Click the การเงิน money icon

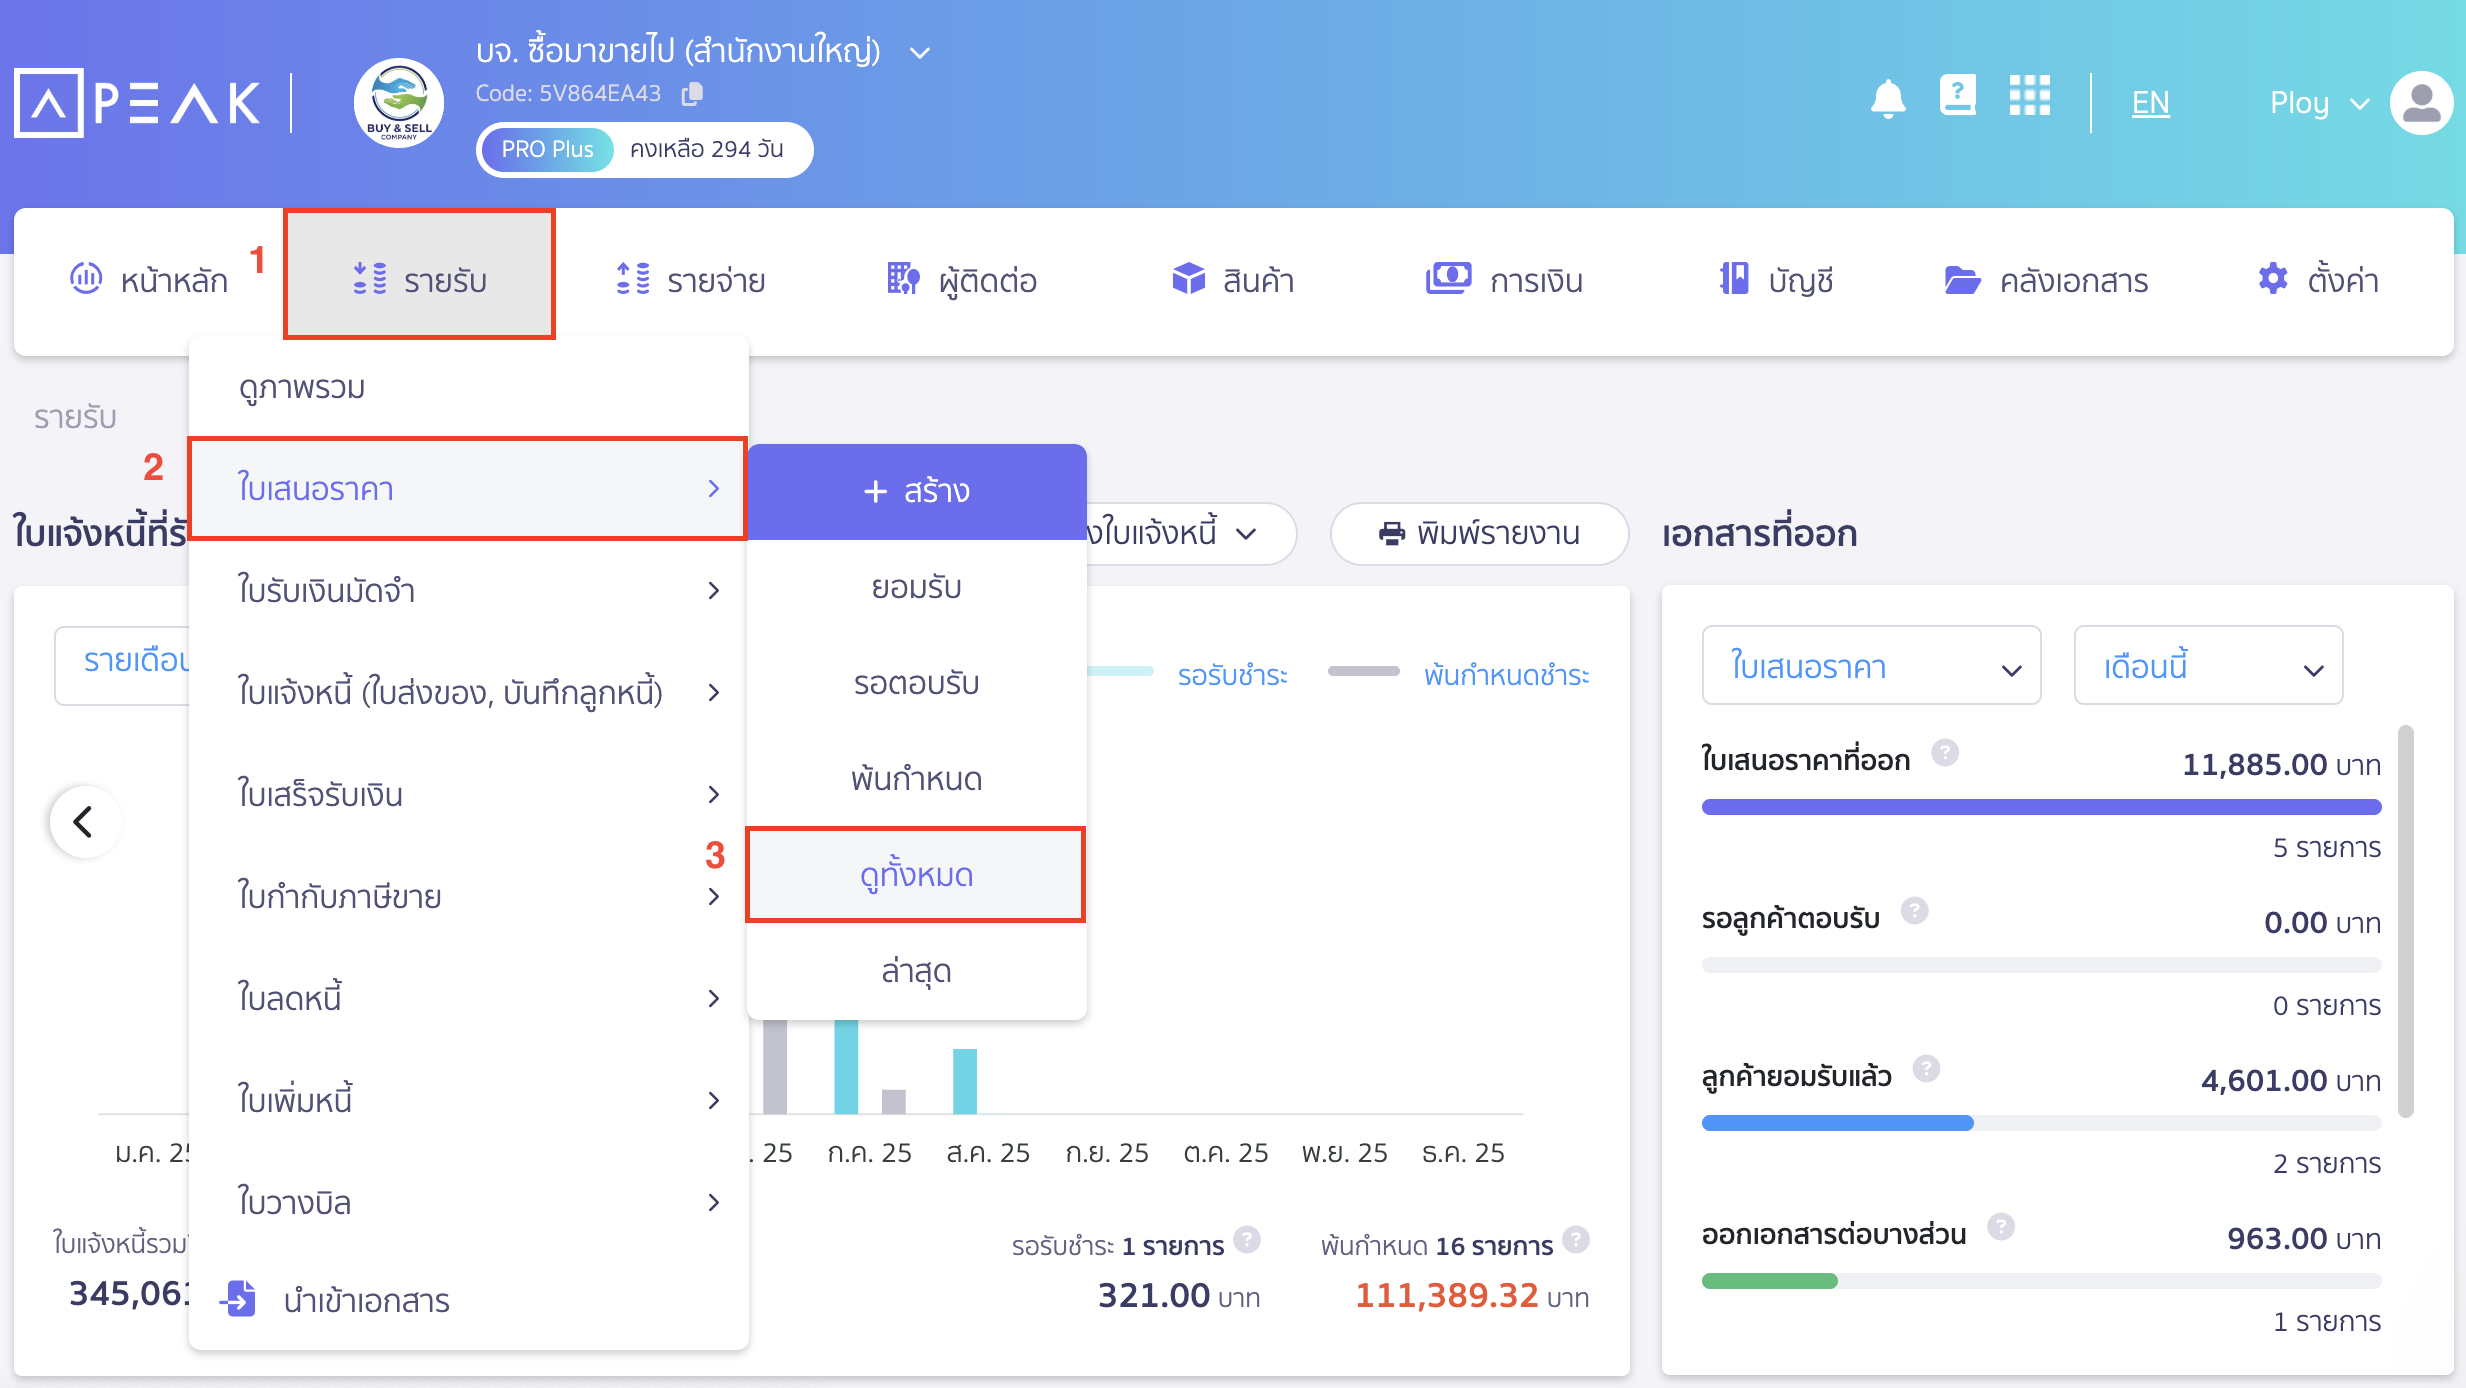pyautogui.click(x=1448, y=278)
